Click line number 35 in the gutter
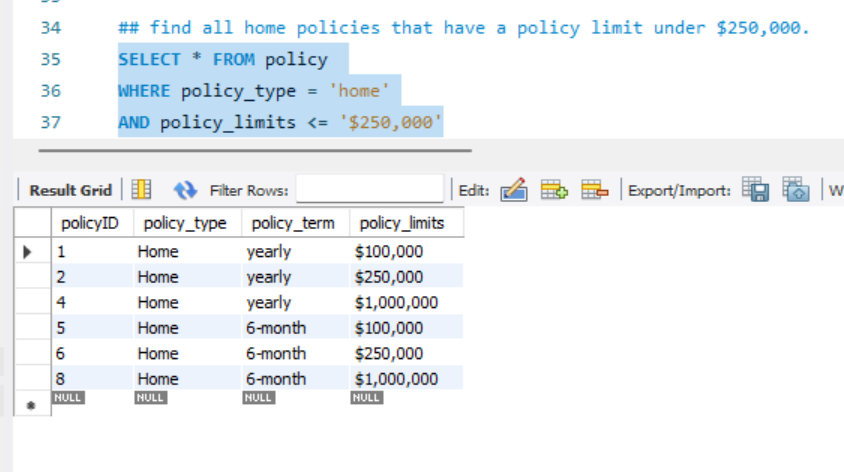 pos(51,59)
